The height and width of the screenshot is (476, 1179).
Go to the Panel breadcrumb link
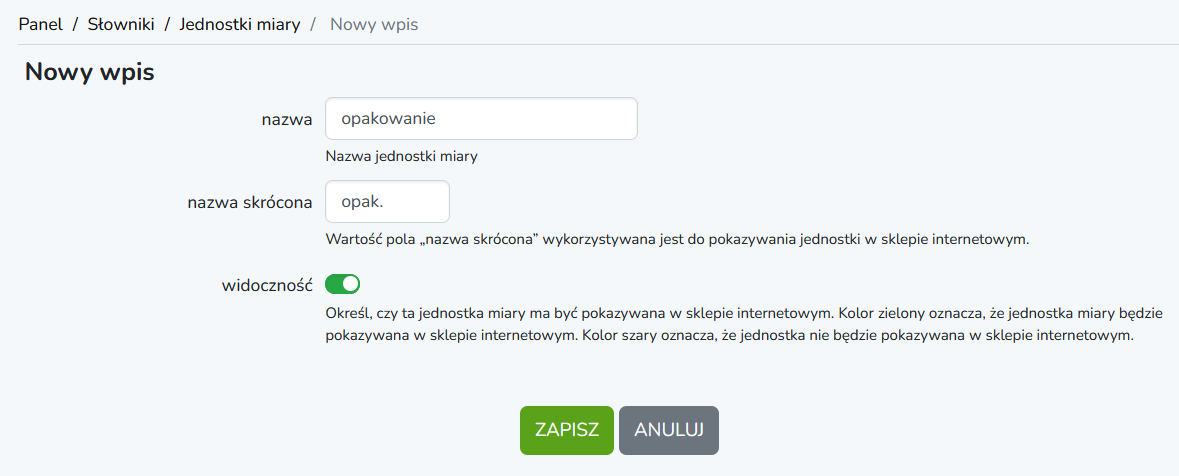pyautogui.click(x=41, y=24)
